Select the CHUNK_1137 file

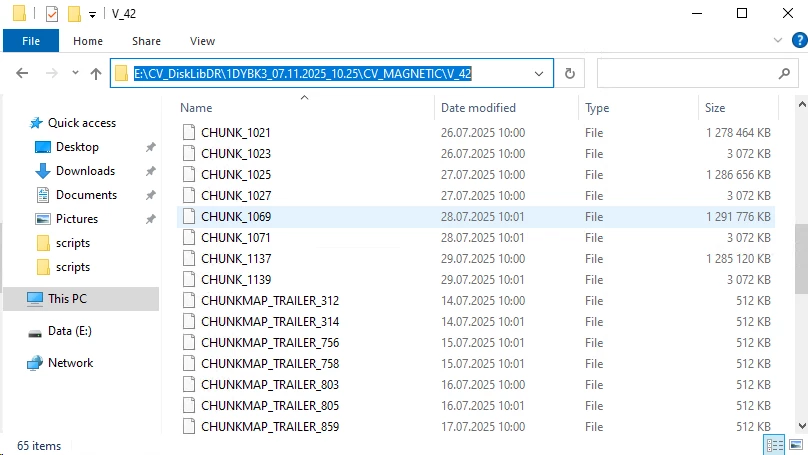click(x=475, y=259)
